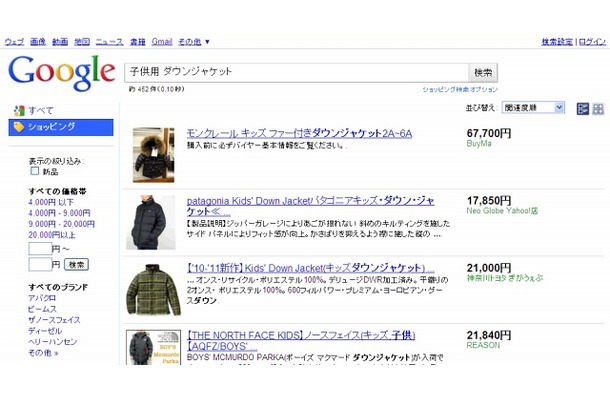Screen dimensions: 610x400
Task: Filter by 4,000円 以下 price
Action: 51,202
